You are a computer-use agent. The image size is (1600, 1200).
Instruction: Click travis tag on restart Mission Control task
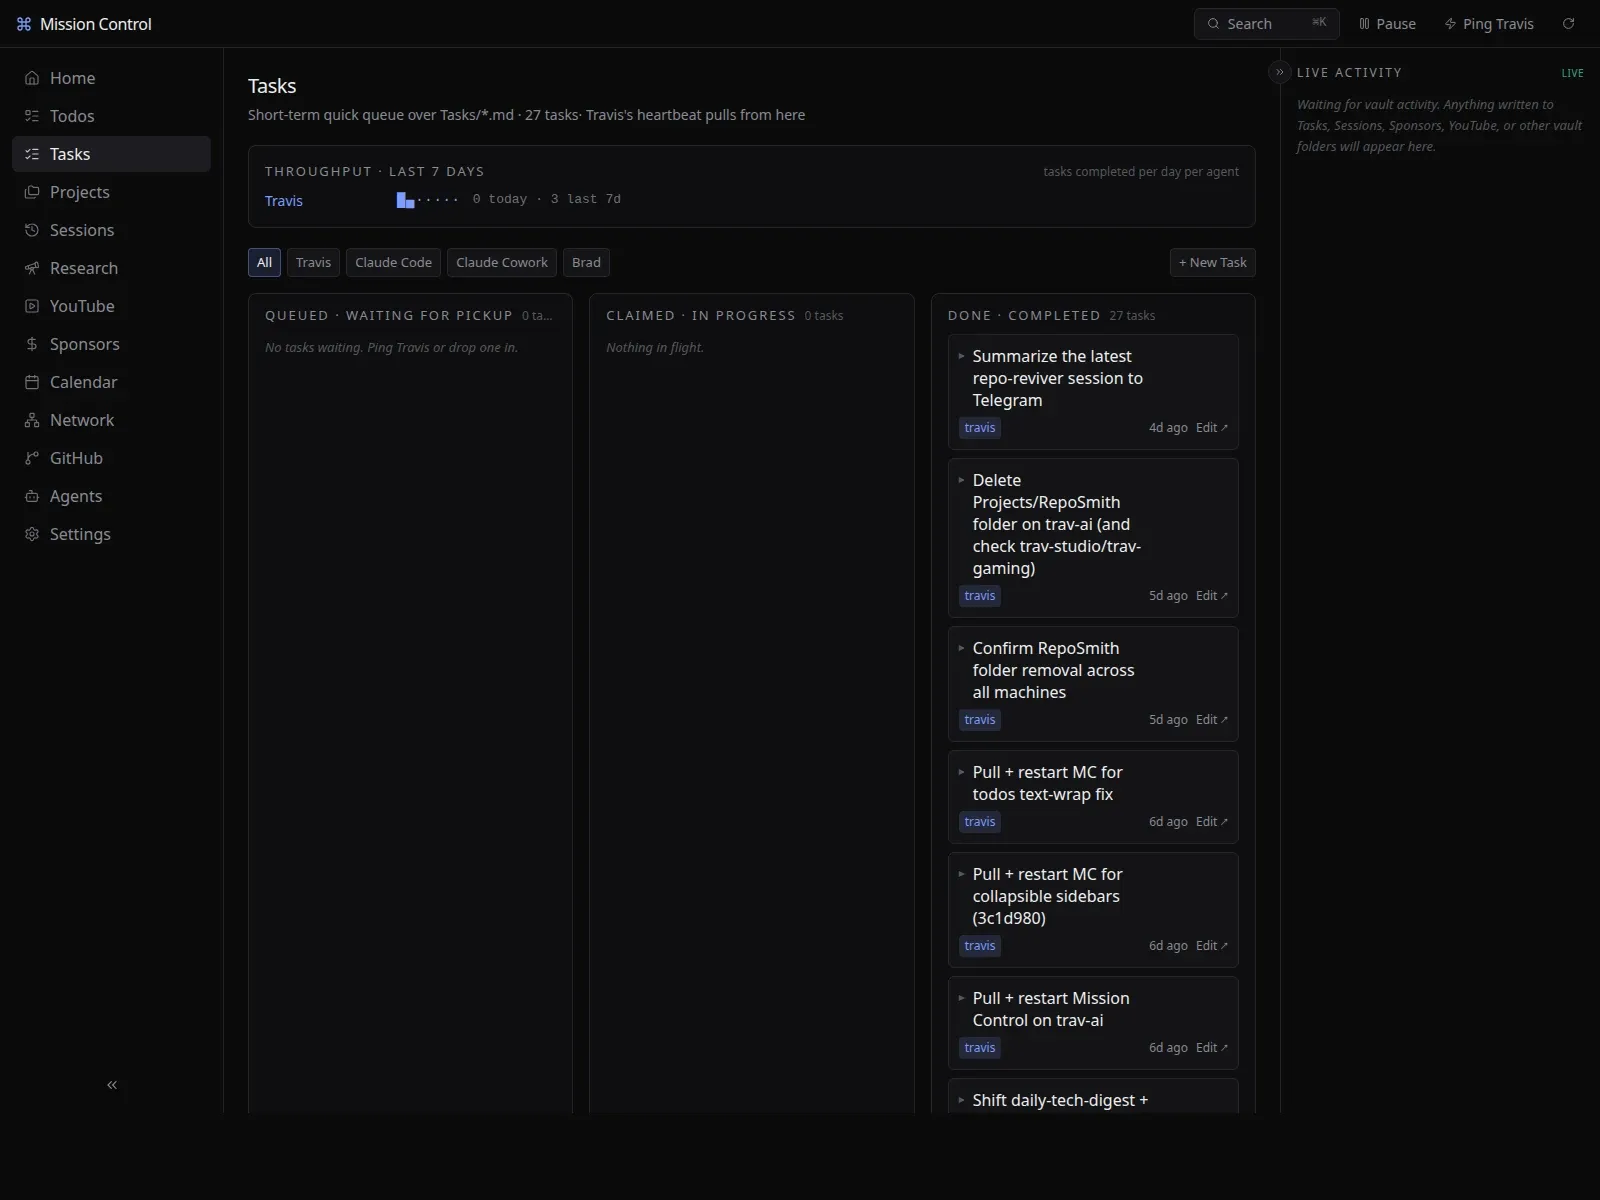pos(980,1048)
